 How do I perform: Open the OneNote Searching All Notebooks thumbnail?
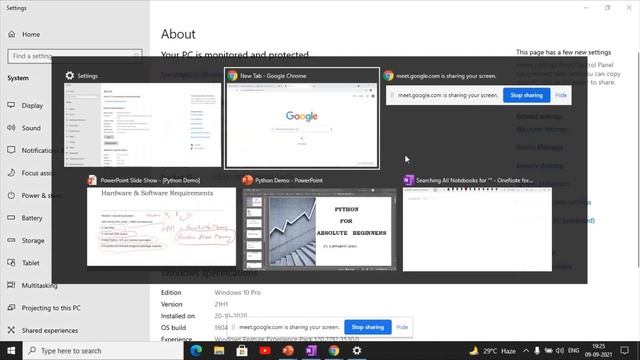pos(477,229)
